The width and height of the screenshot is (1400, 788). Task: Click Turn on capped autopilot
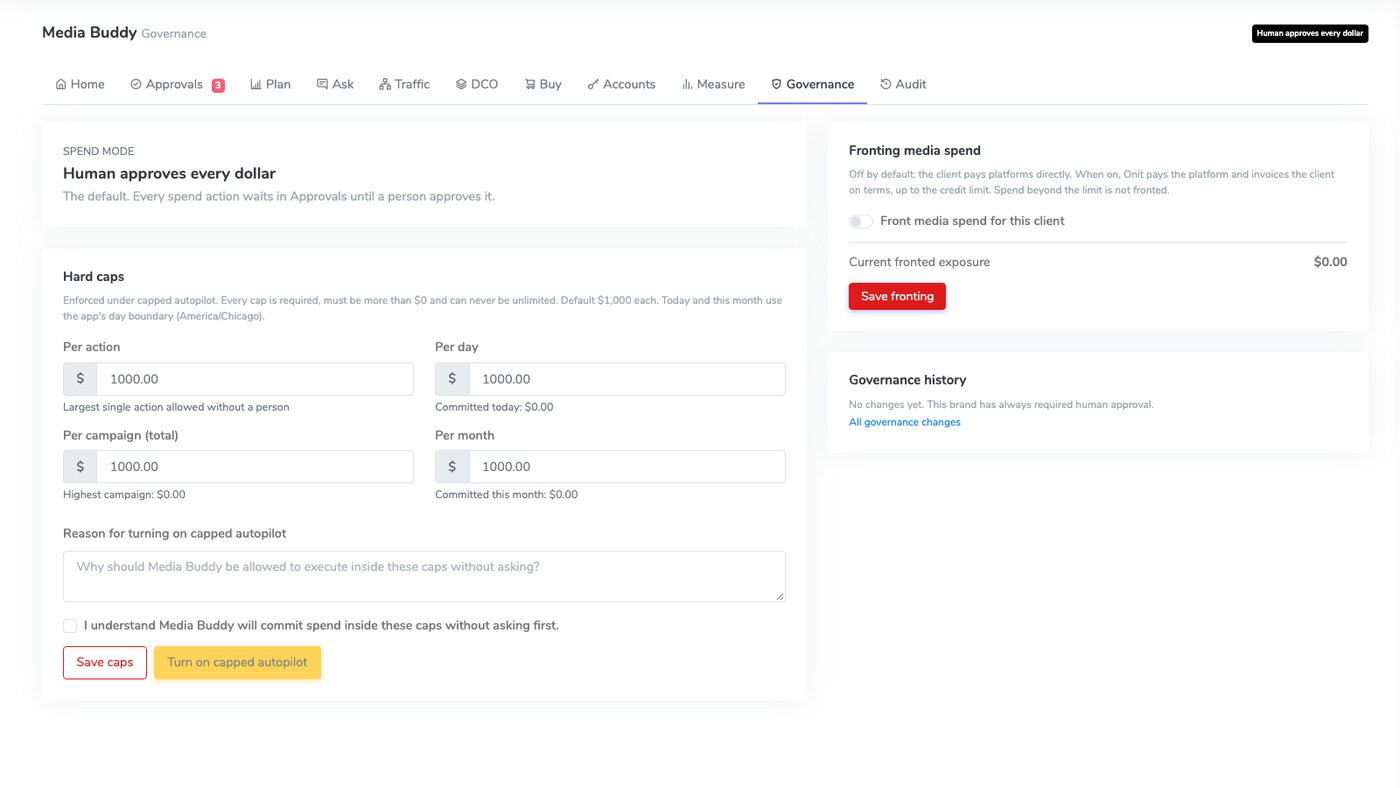237,663
